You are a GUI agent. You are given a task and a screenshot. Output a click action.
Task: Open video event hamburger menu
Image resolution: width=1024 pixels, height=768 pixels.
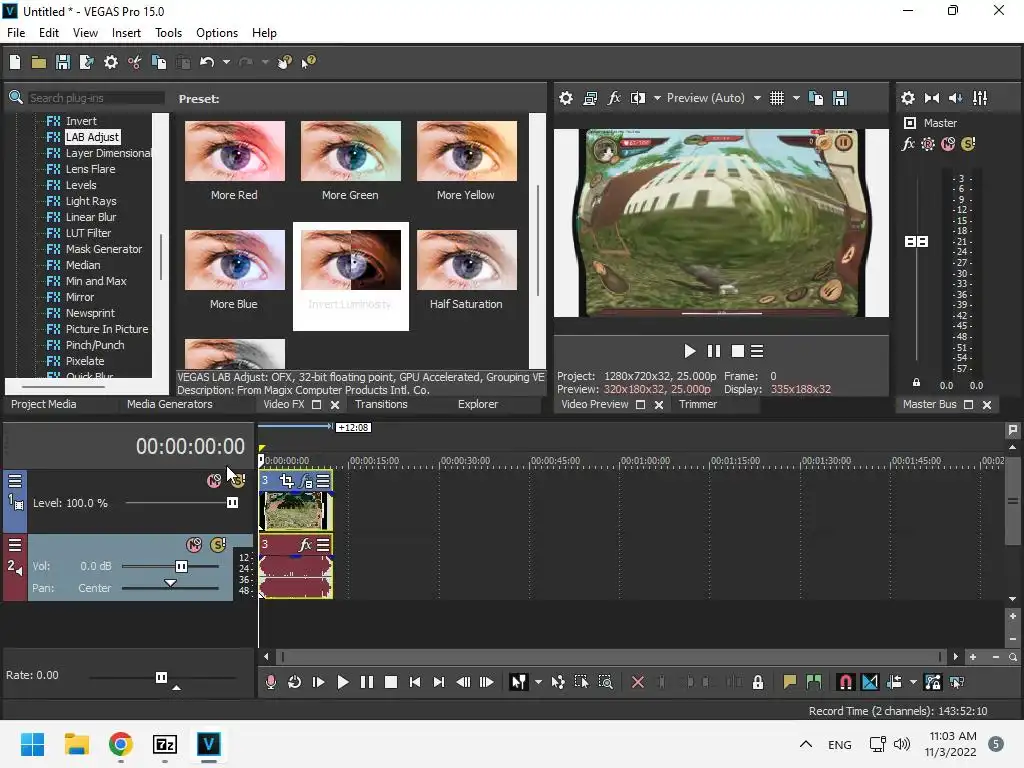323,481
